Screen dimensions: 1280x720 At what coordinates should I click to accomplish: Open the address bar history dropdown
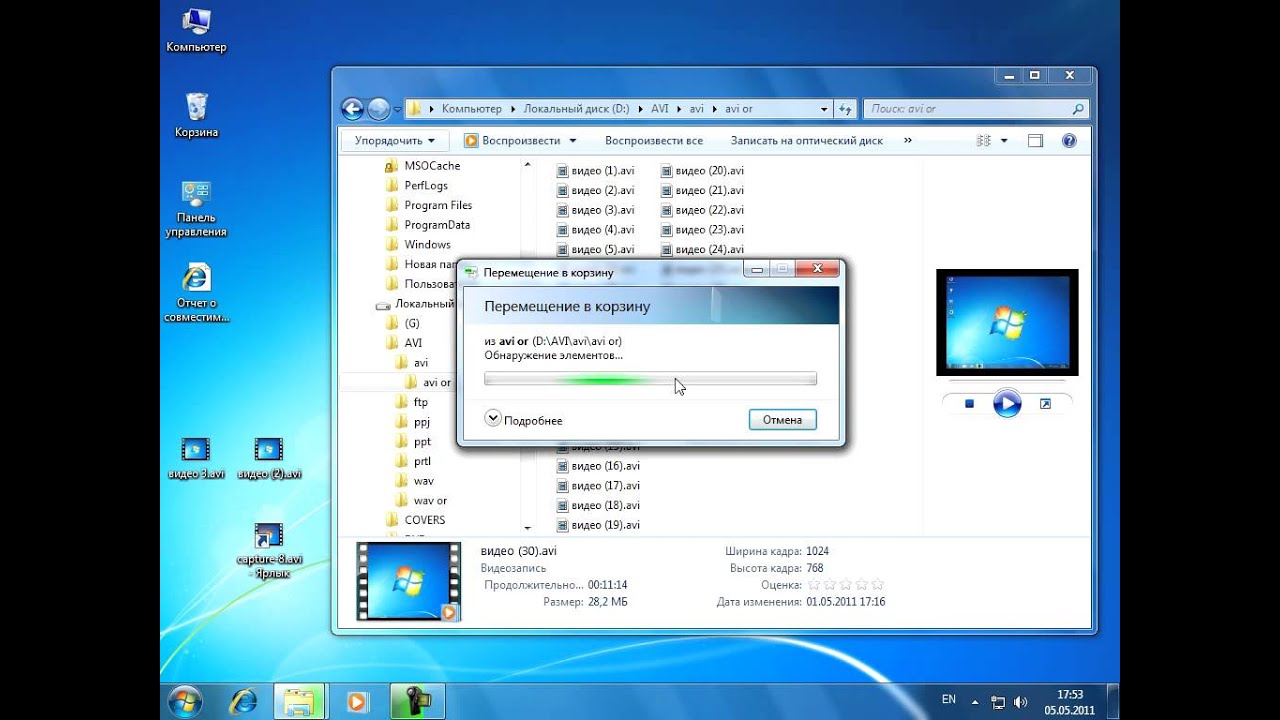pos(824,109)
